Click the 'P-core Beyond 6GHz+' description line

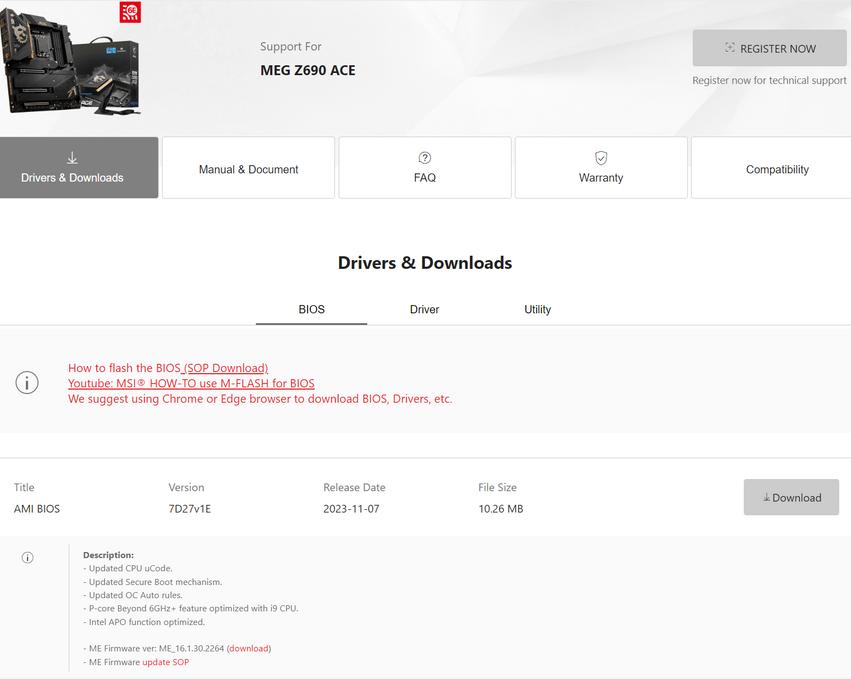(190, 608)
